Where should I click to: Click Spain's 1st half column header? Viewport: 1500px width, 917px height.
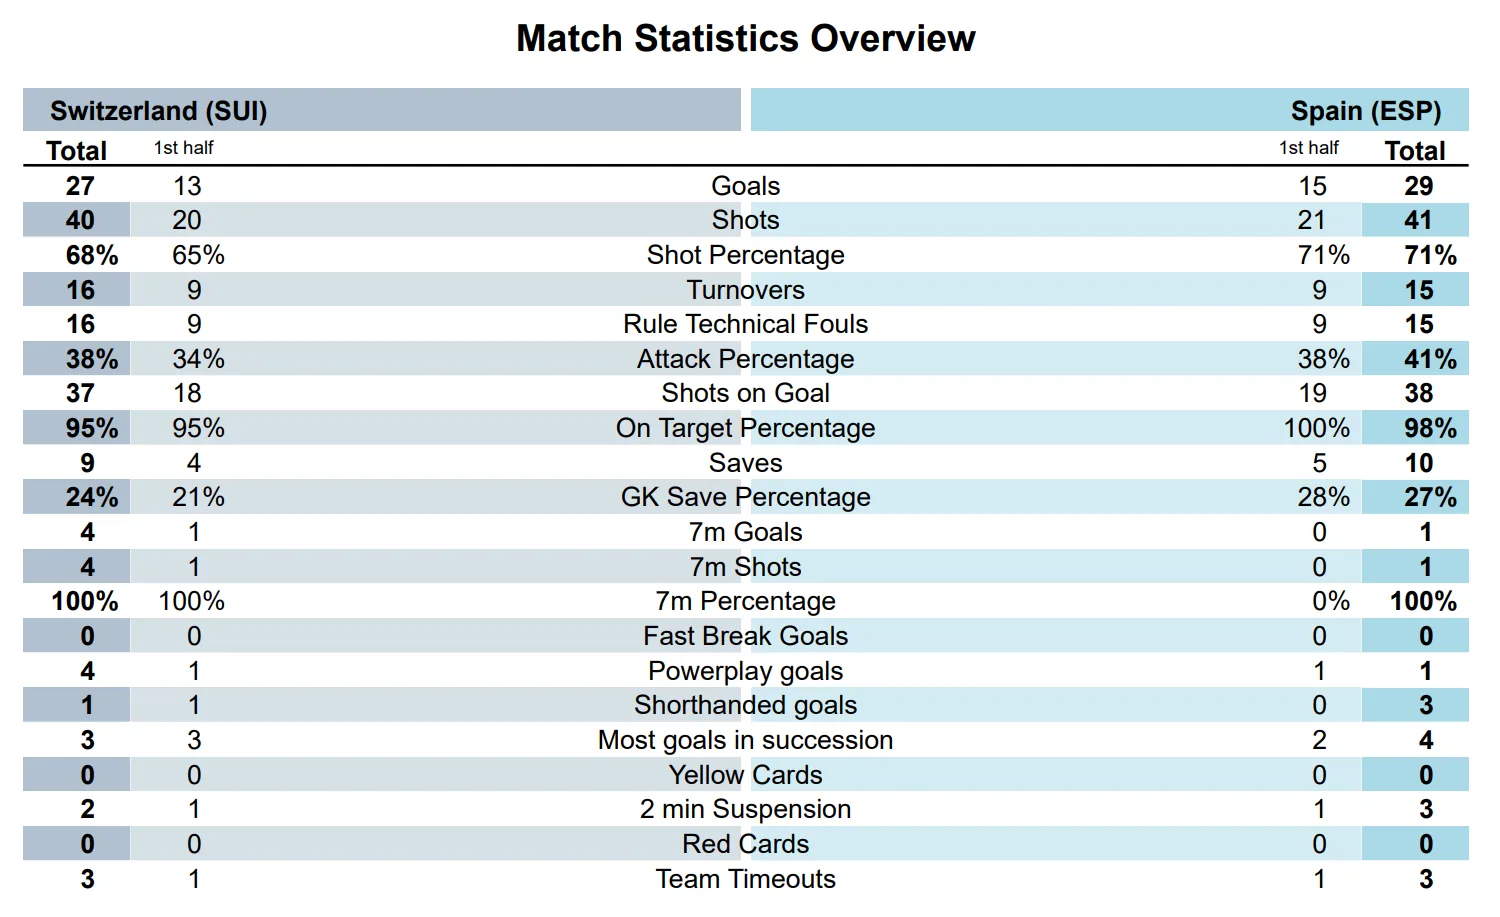(1308, 148)
